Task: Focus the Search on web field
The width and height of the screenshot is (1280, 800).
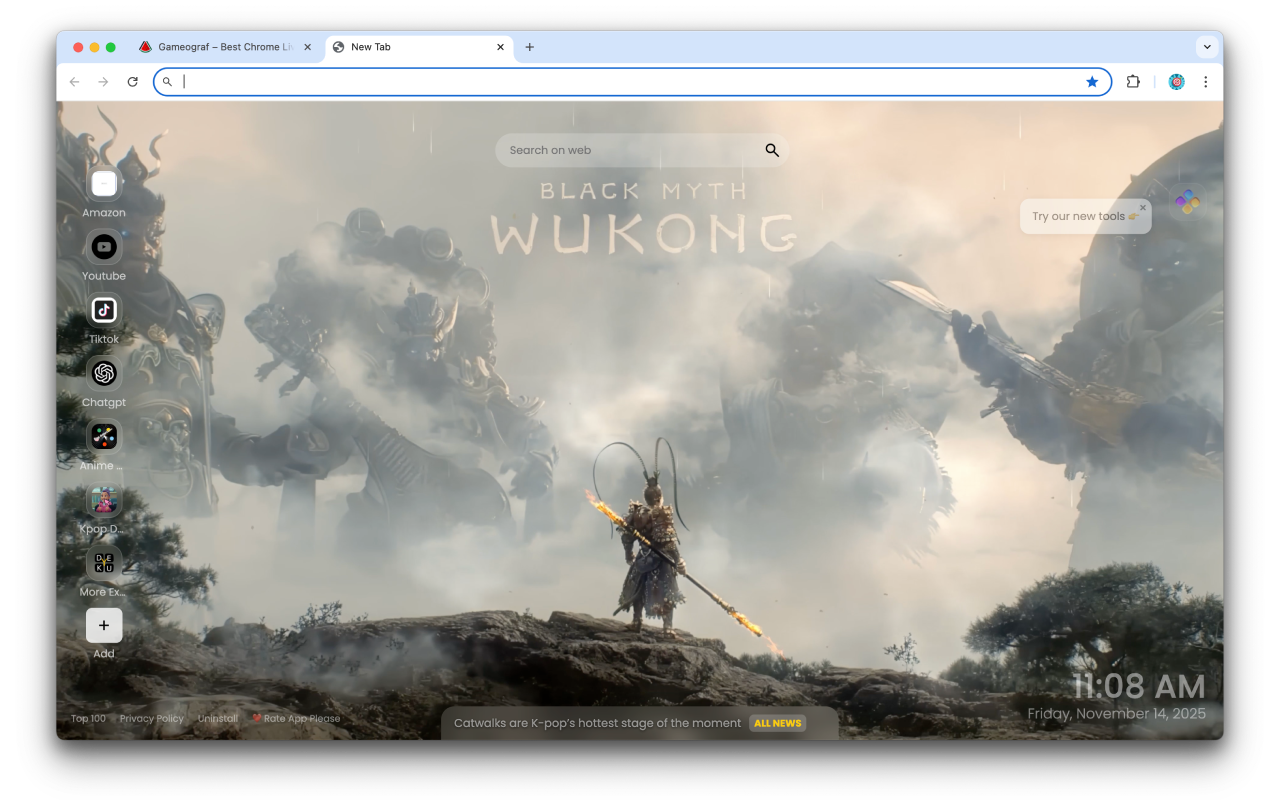Action: click(x=642, y=150)
